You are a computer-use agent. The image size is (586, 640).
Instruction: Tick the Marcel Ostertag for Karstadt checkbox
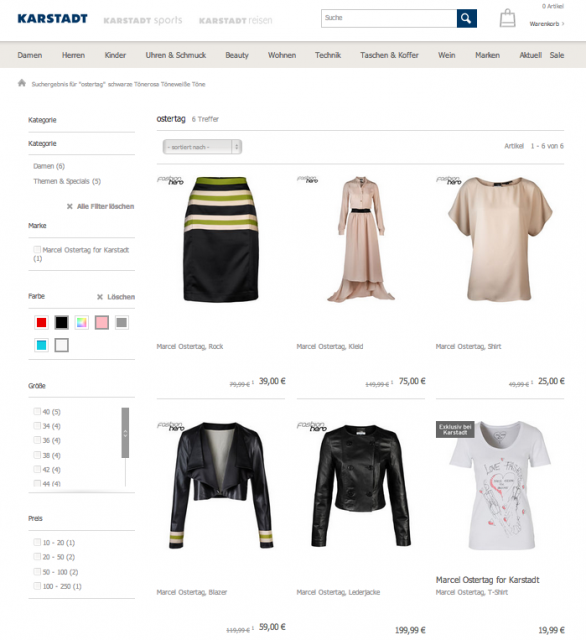[37, 249]
